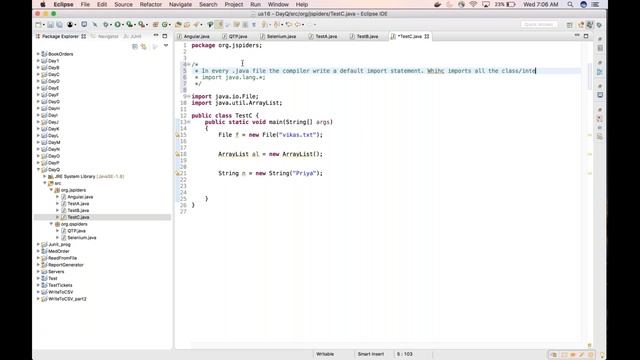
Task: Toggle Mark Occurrences in toolbar
Action: (219, 25)
